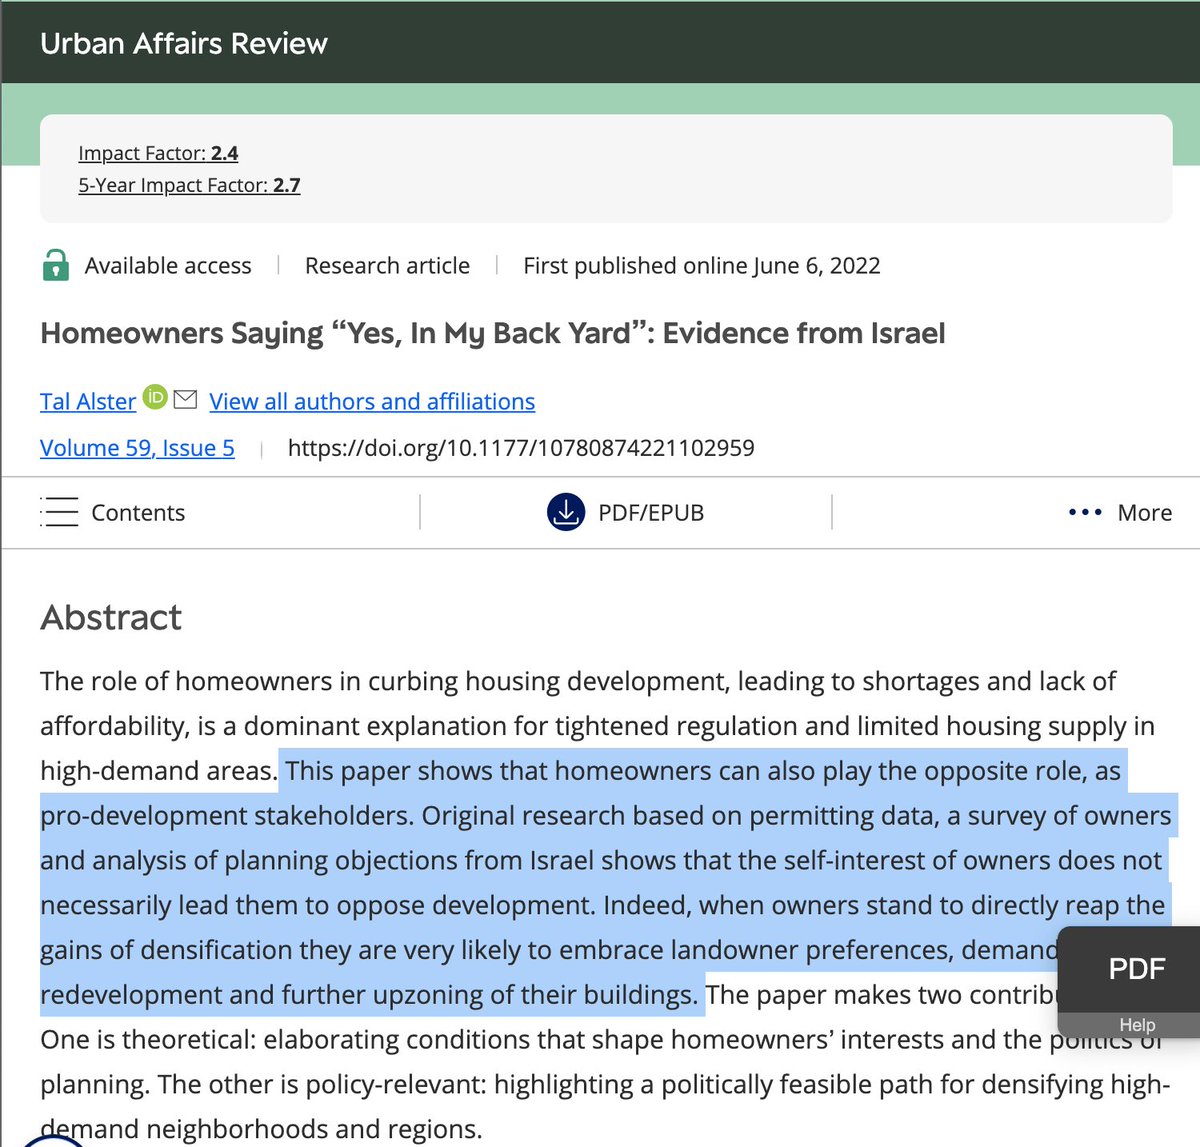This screenshot has height=1147, width=1200.
Task: Click the author email envelope icon
Action: 185,399
